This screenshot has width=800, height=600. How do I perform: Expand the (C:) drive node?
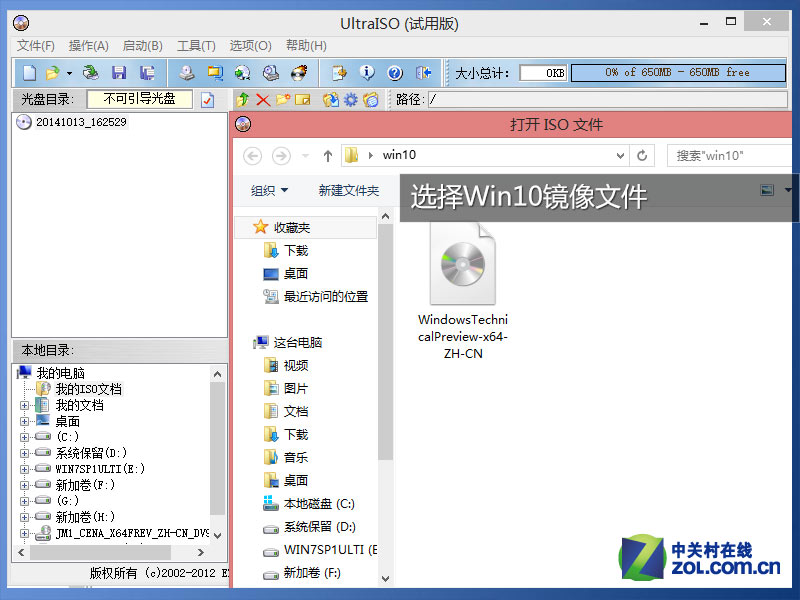click(x=24, y=437)
